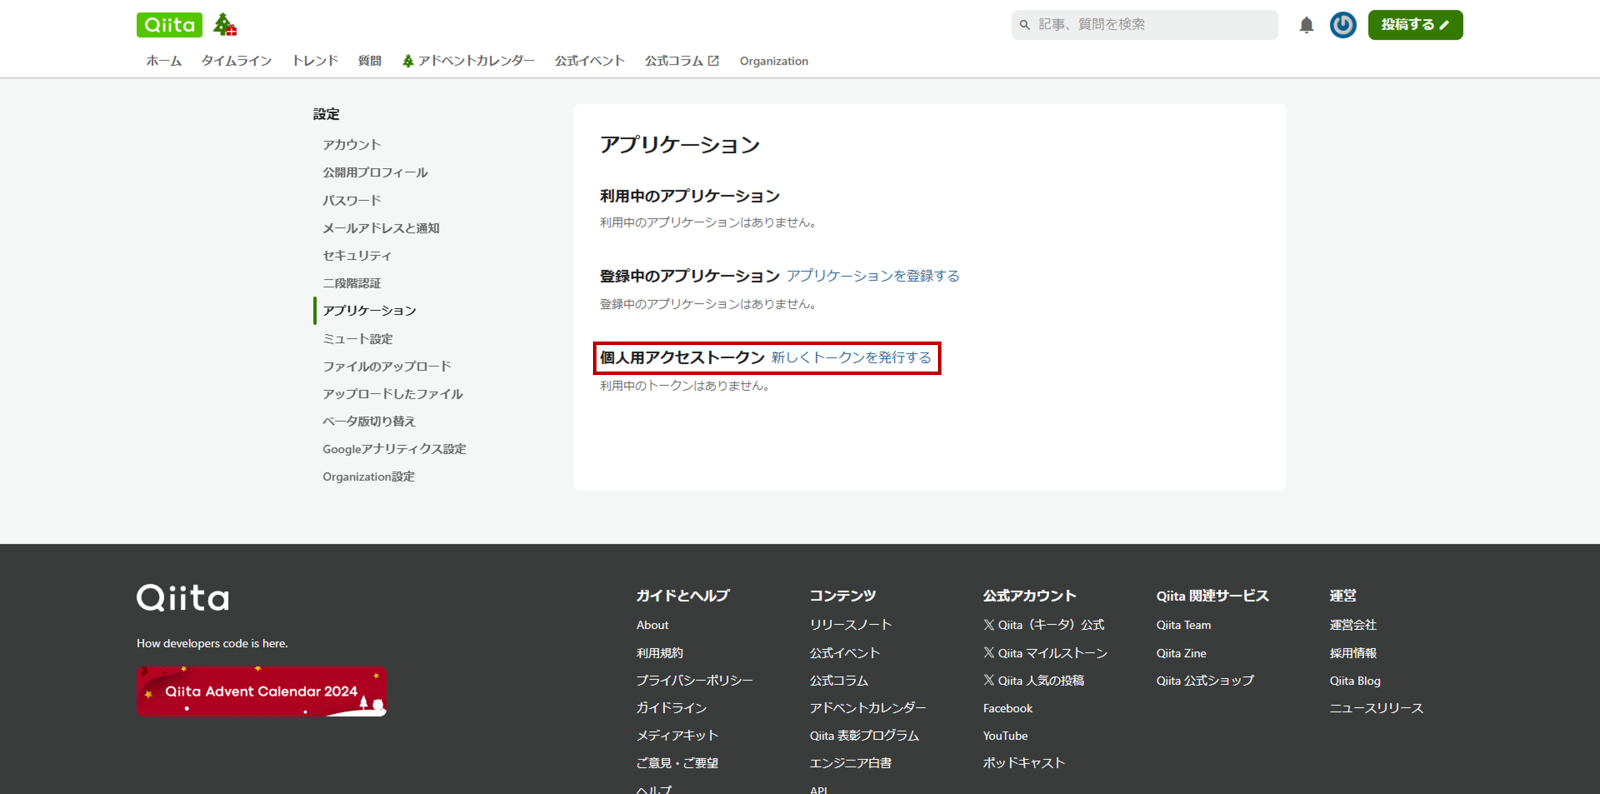
Task: Click the Christmas tree icon beside logo
Action: click(x=225, y=25)
